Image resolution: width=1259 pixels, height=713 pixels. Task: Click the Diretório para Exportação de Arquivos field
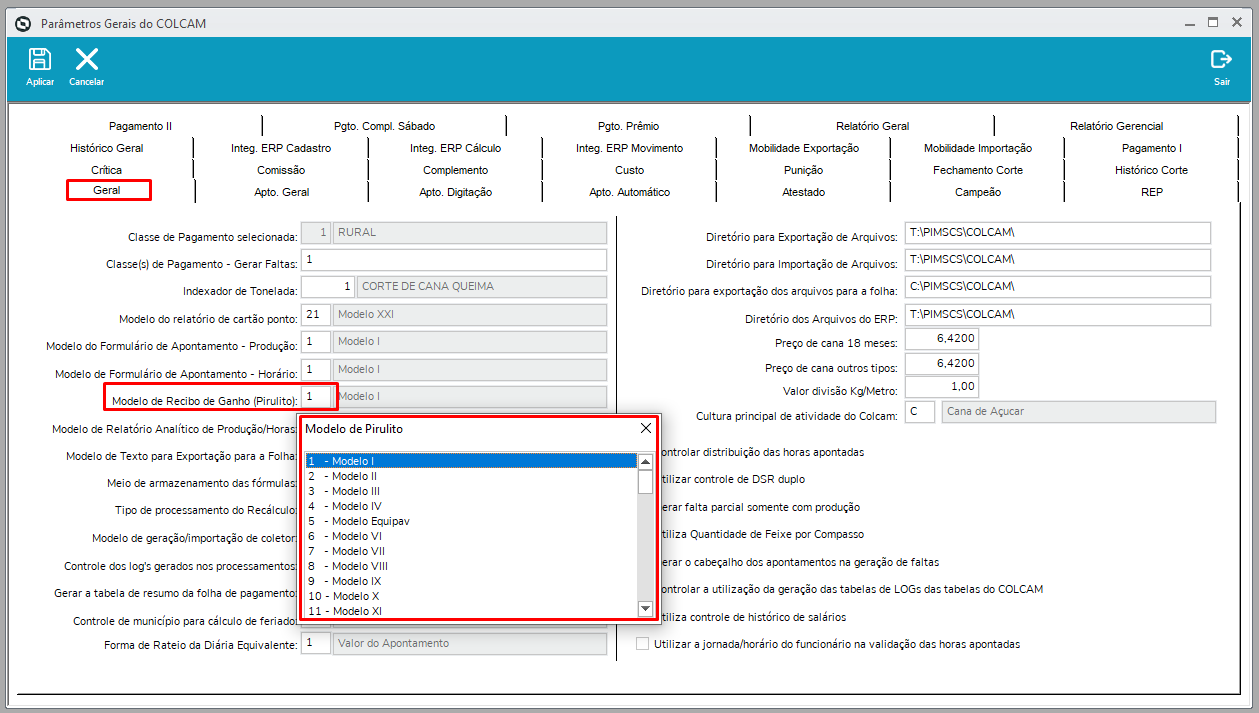click(x=1057, y=233)
